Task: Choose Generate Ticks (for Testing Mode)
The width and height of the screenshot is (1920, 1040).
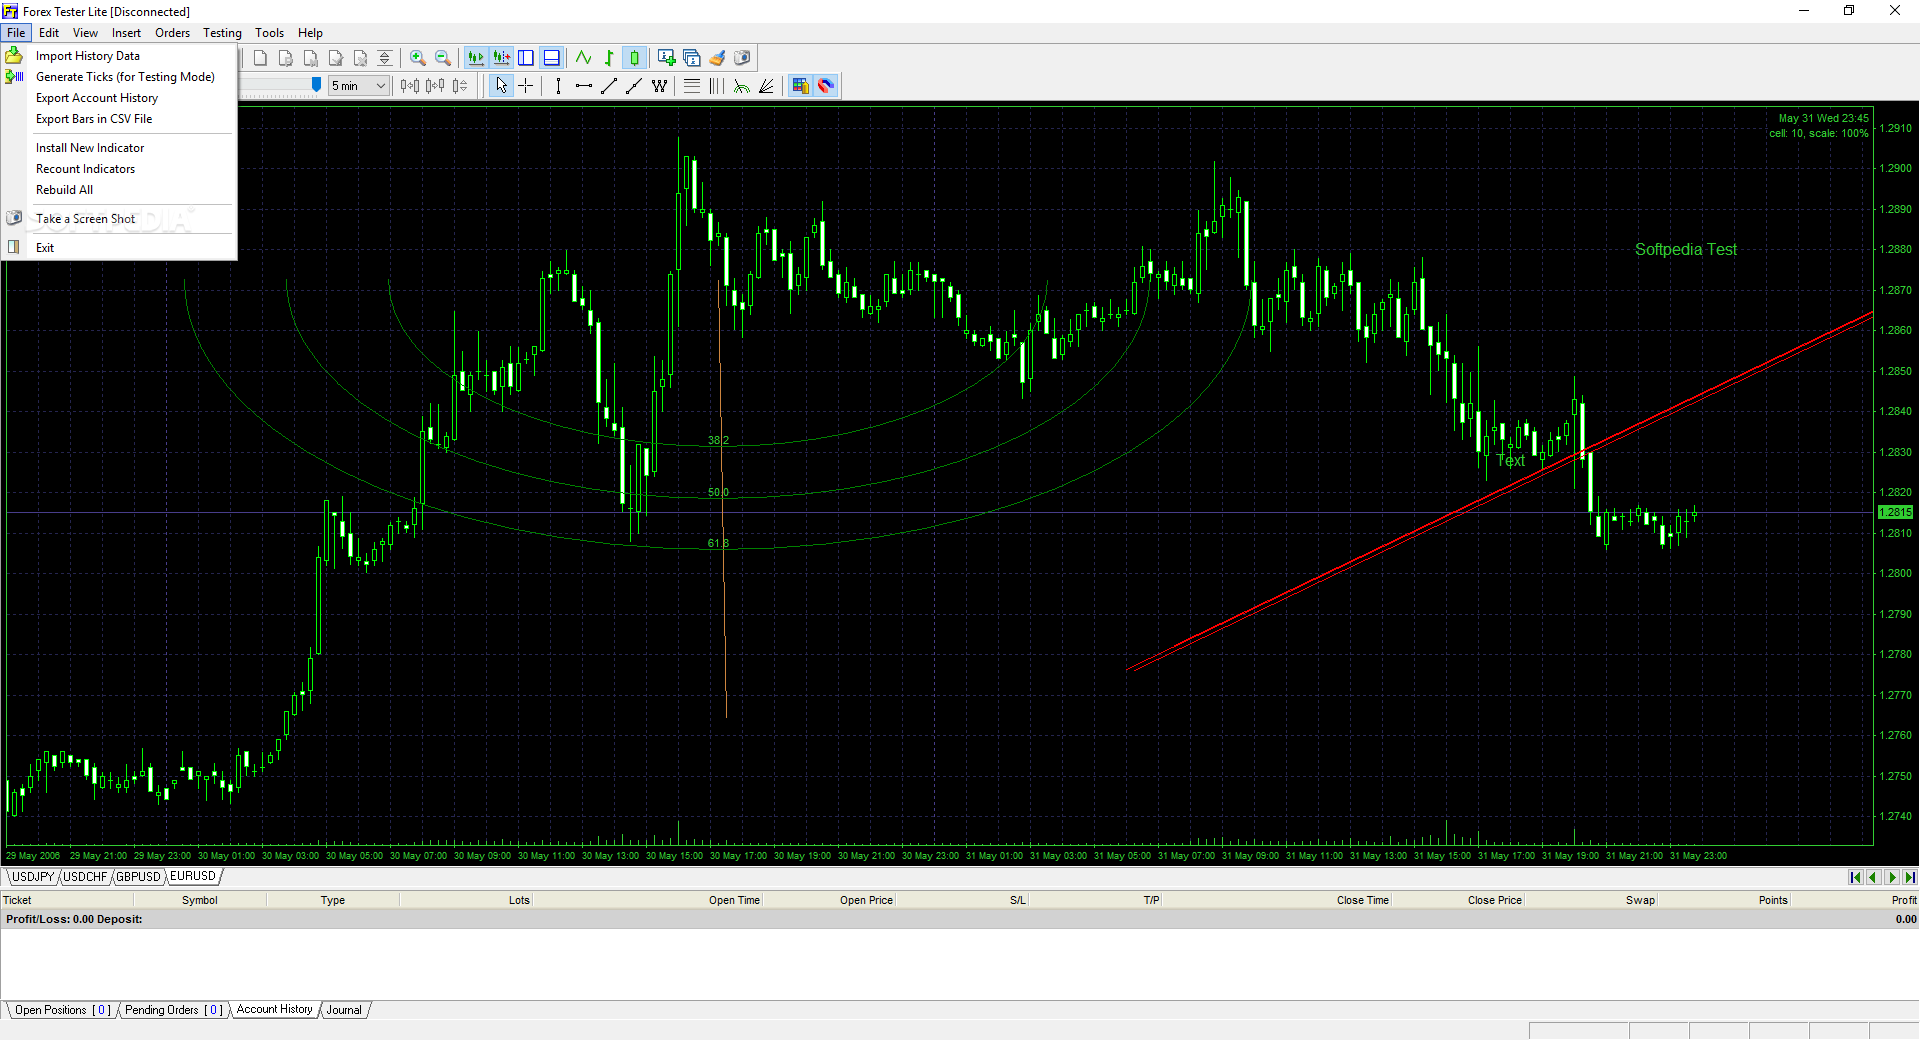Action: [x=120, y=77]
